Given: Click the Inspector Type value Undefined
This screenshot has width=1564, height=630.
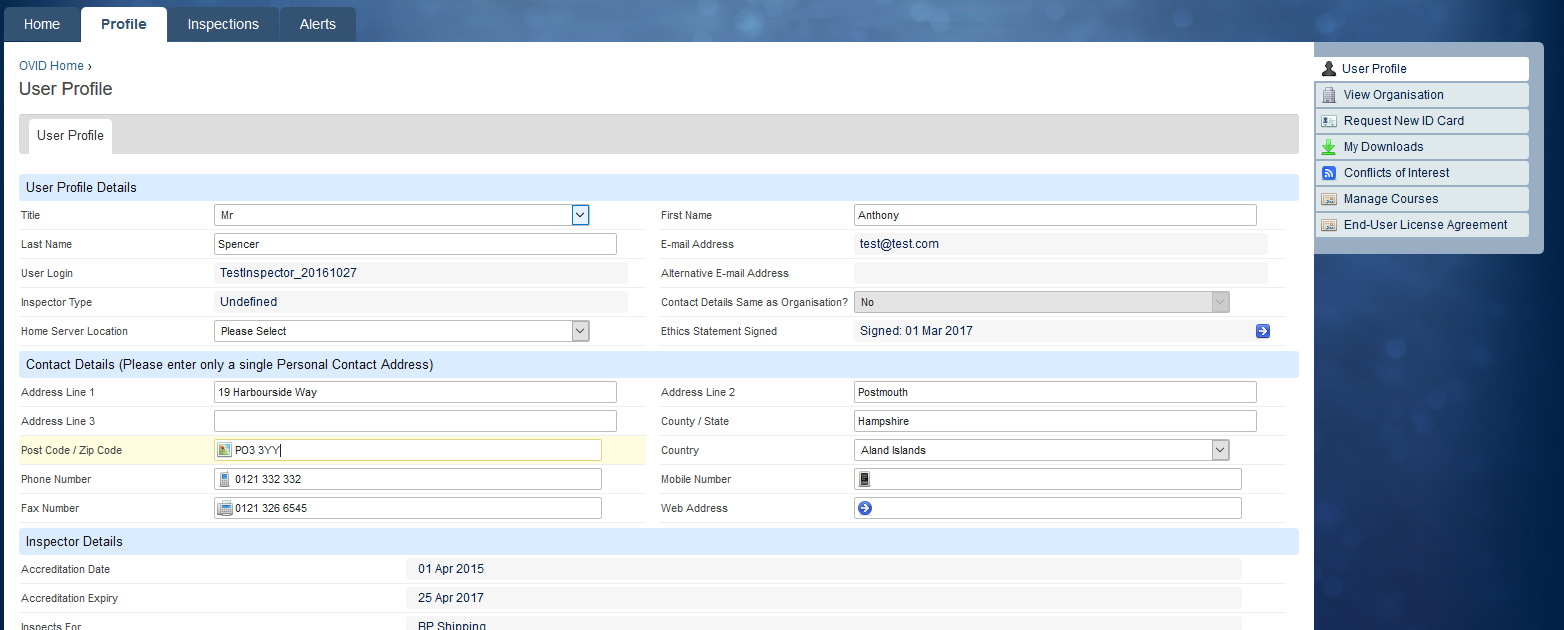Looking at the screenshot, I should [249, 302].
